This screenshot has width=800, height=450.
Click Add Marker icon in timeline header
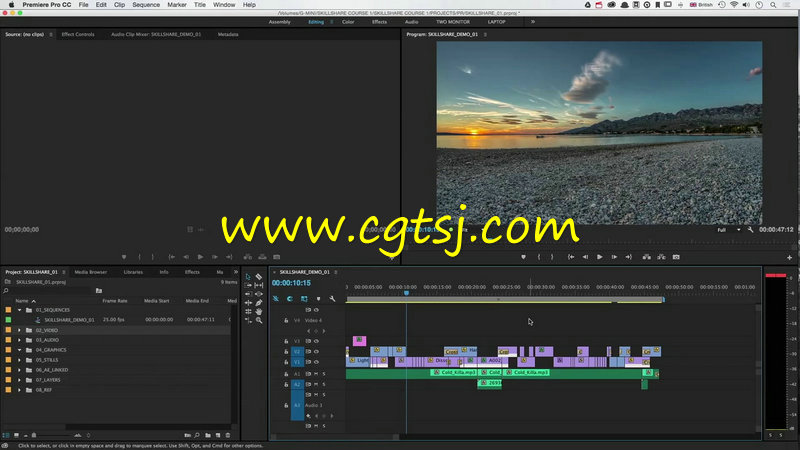[318, 298]
